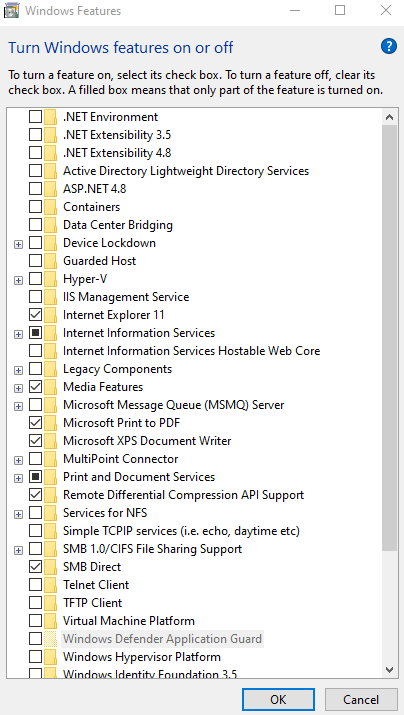
Task: Turn on the ASP.NET 4.8 checkbox
Action: tap(36, 189)
